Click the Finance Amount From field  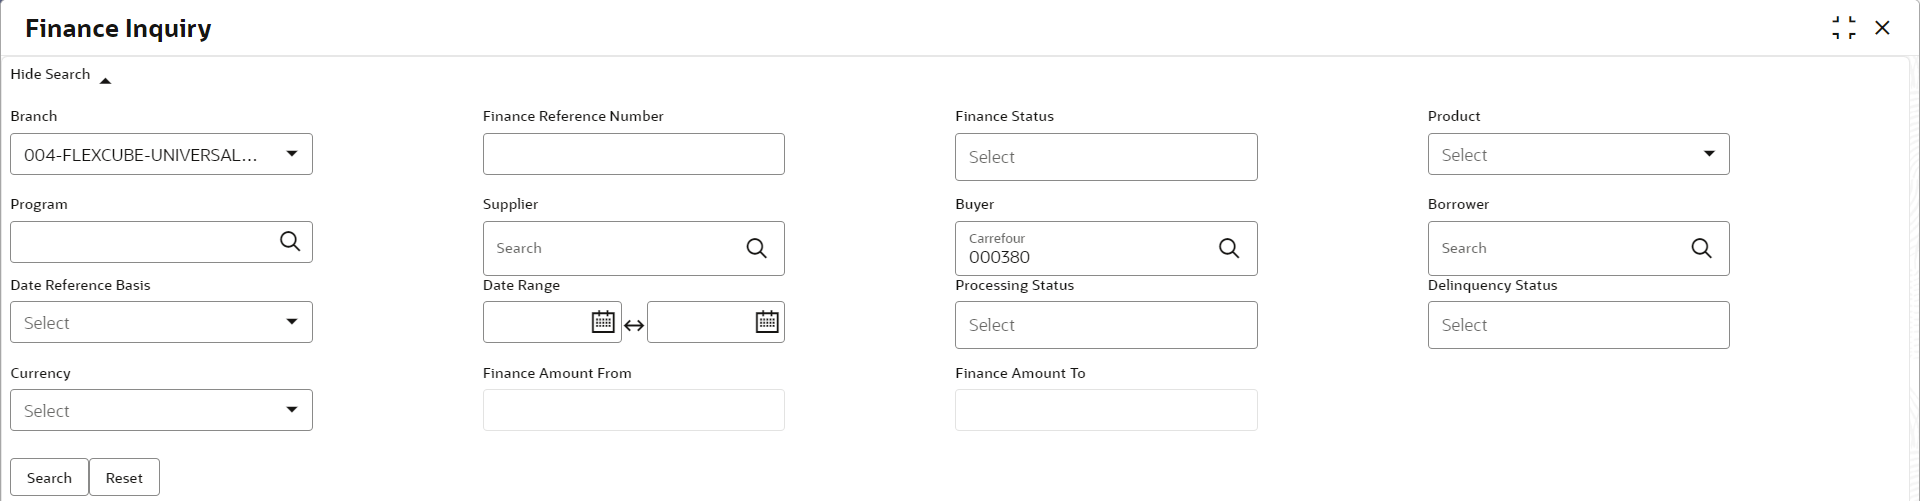(x=633, y=410)
